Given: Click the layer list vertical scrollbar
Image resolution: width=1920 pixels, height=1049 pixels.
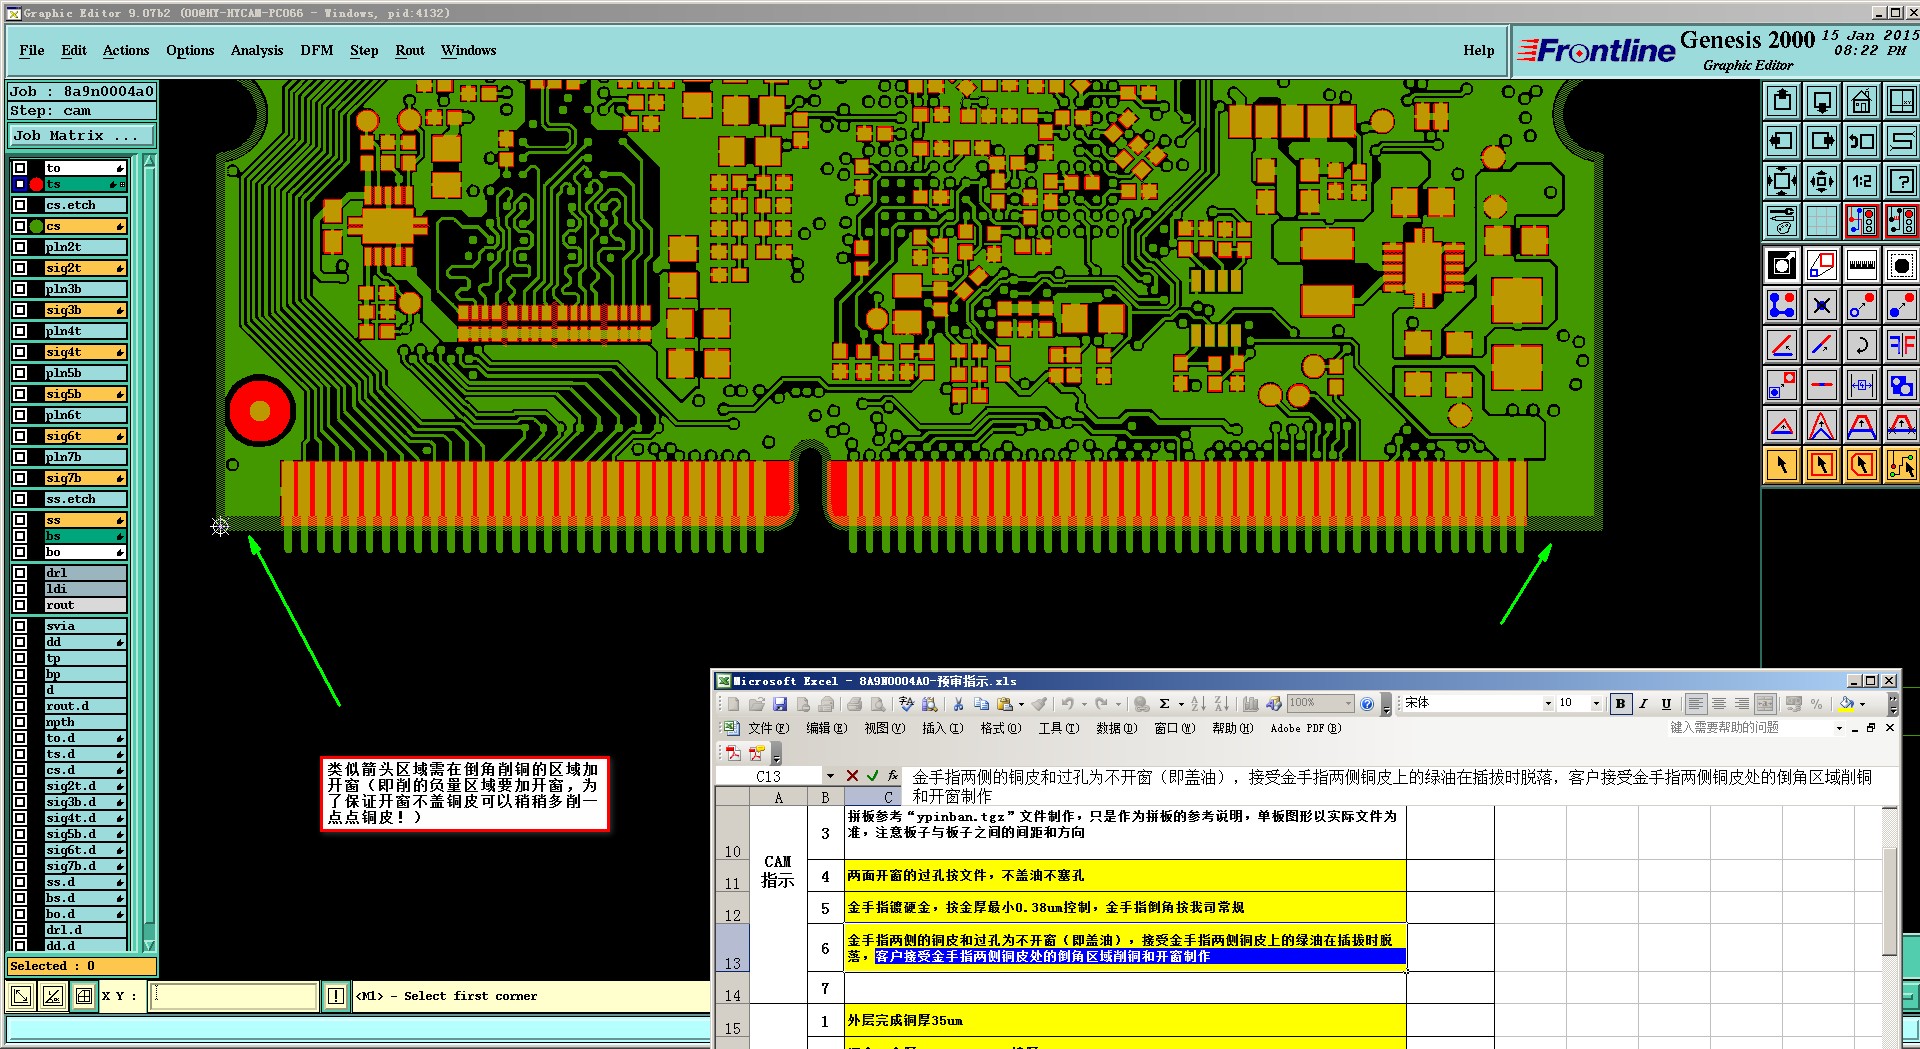Looking at the screenshot, I should tap(149, 552).
